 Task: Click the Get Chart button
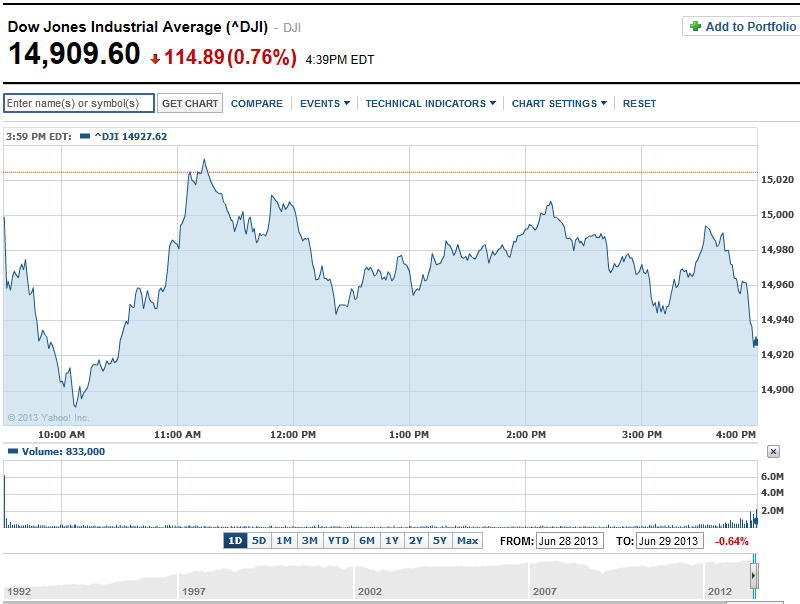[190, 103]
